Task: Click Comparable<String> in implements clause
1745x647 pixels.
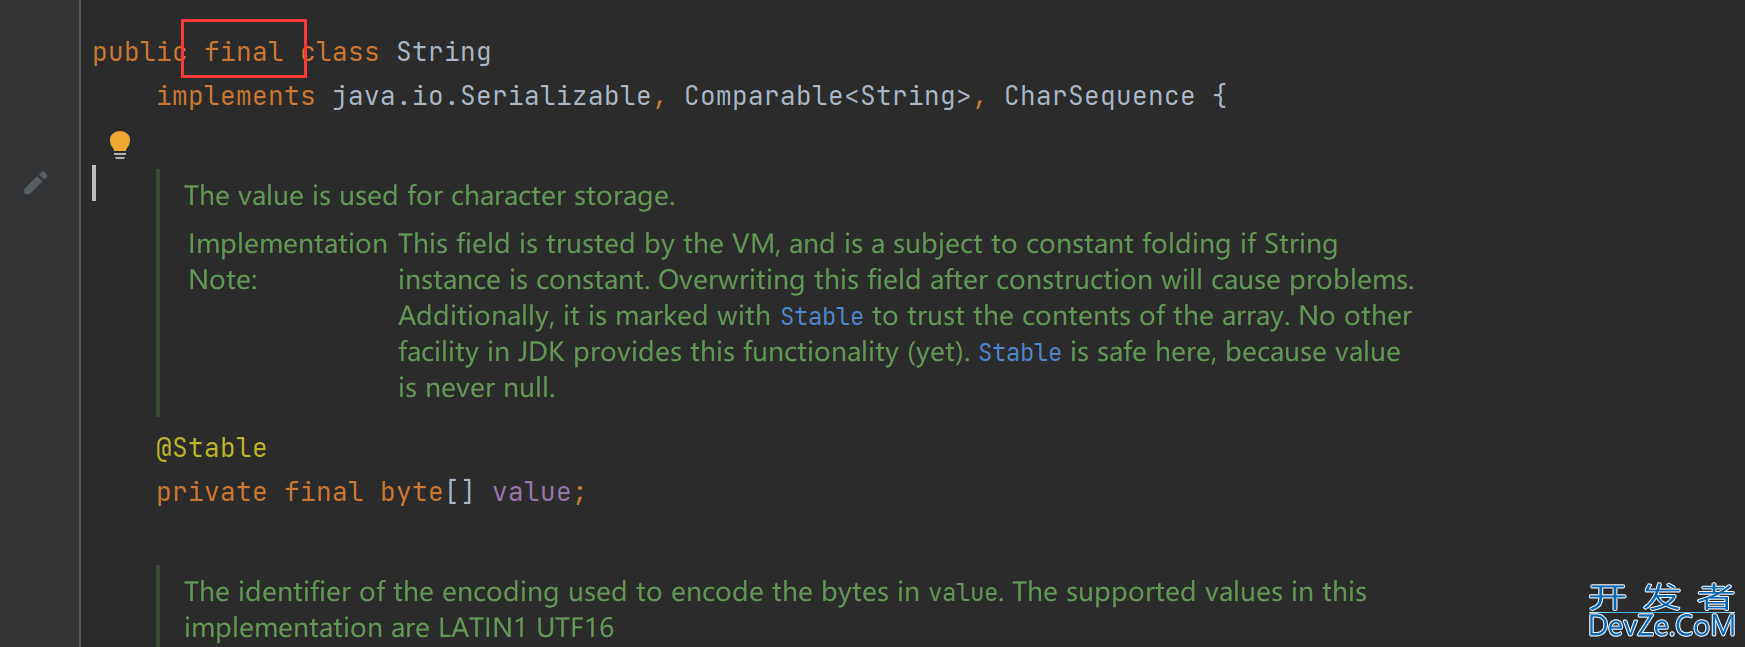Action: [x=827, y=96]
